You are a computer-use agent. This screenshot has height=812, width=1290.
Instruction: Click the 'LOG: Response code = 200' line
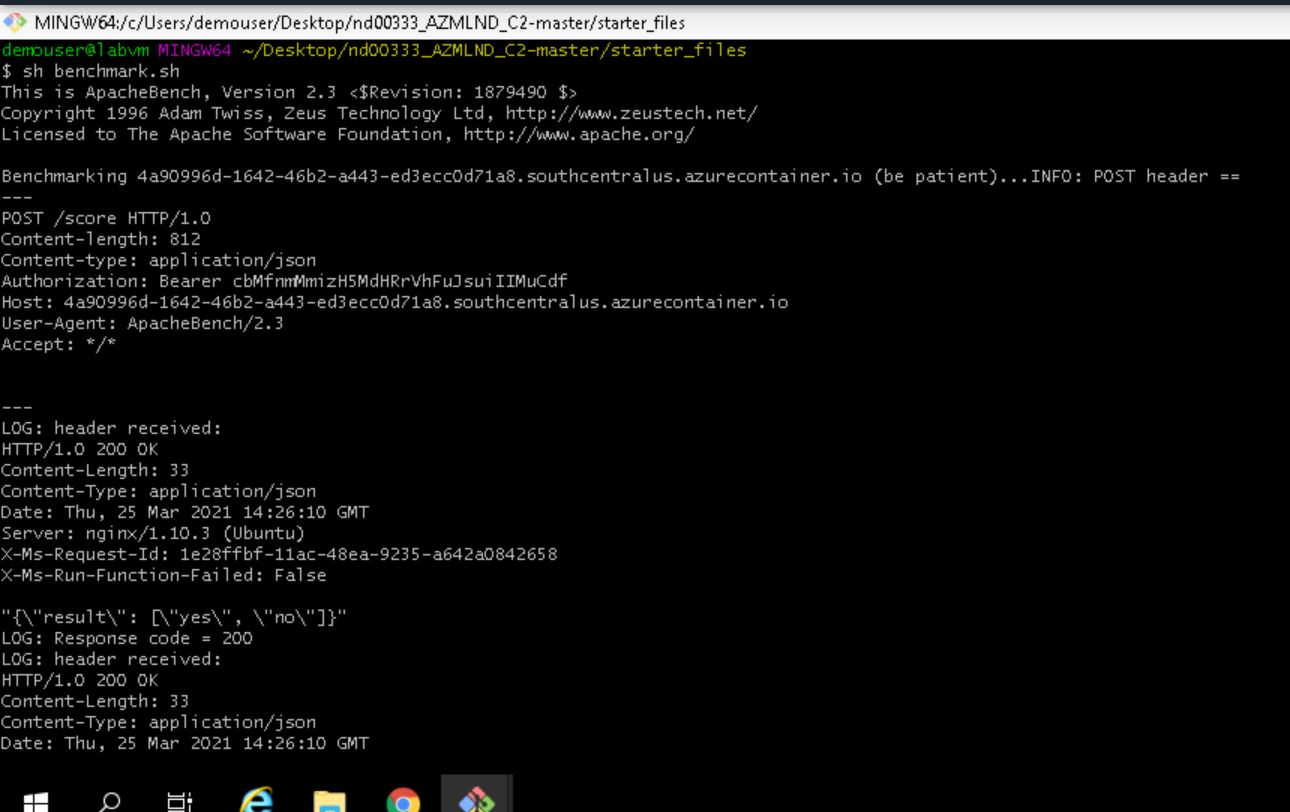point(127,638)
